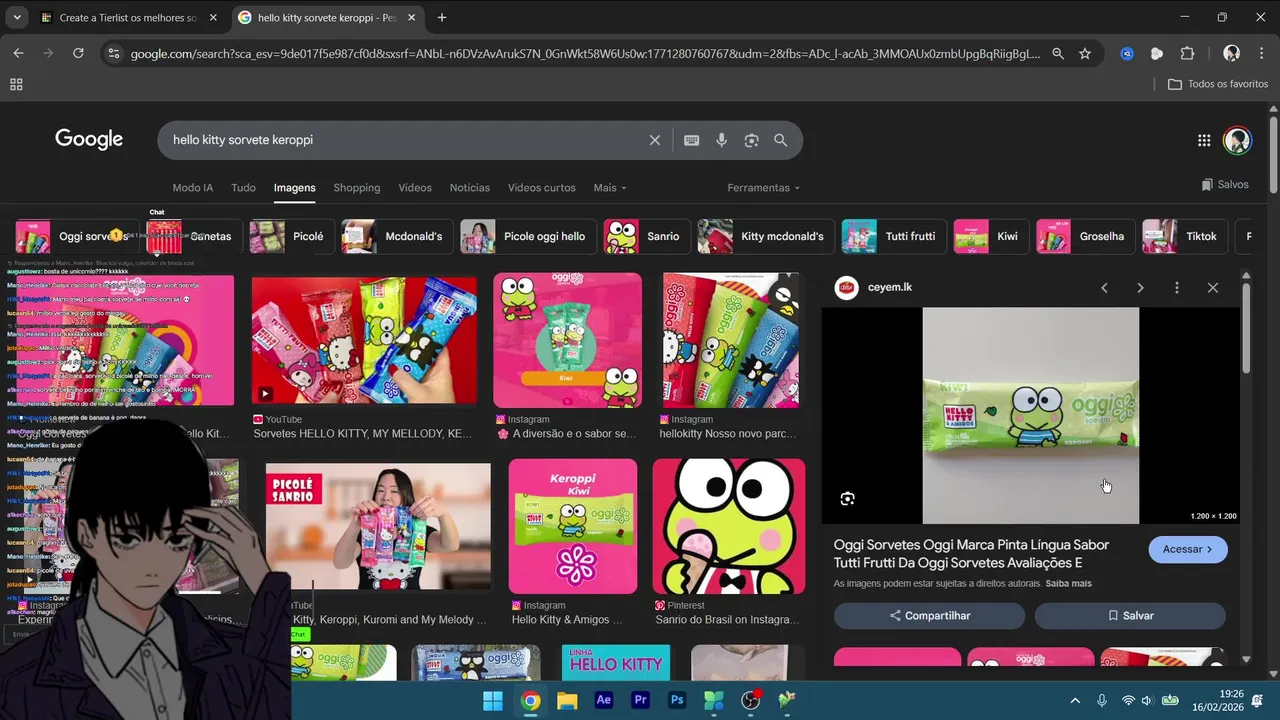Filter images by the Kiwi chip
This screenshot has height=720, width=1280.
click(990, 237)
